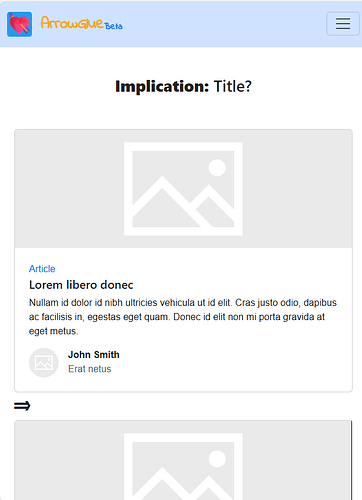Click the John Smith author name
Screen dimensions: 362x500
tap(94, 355)
